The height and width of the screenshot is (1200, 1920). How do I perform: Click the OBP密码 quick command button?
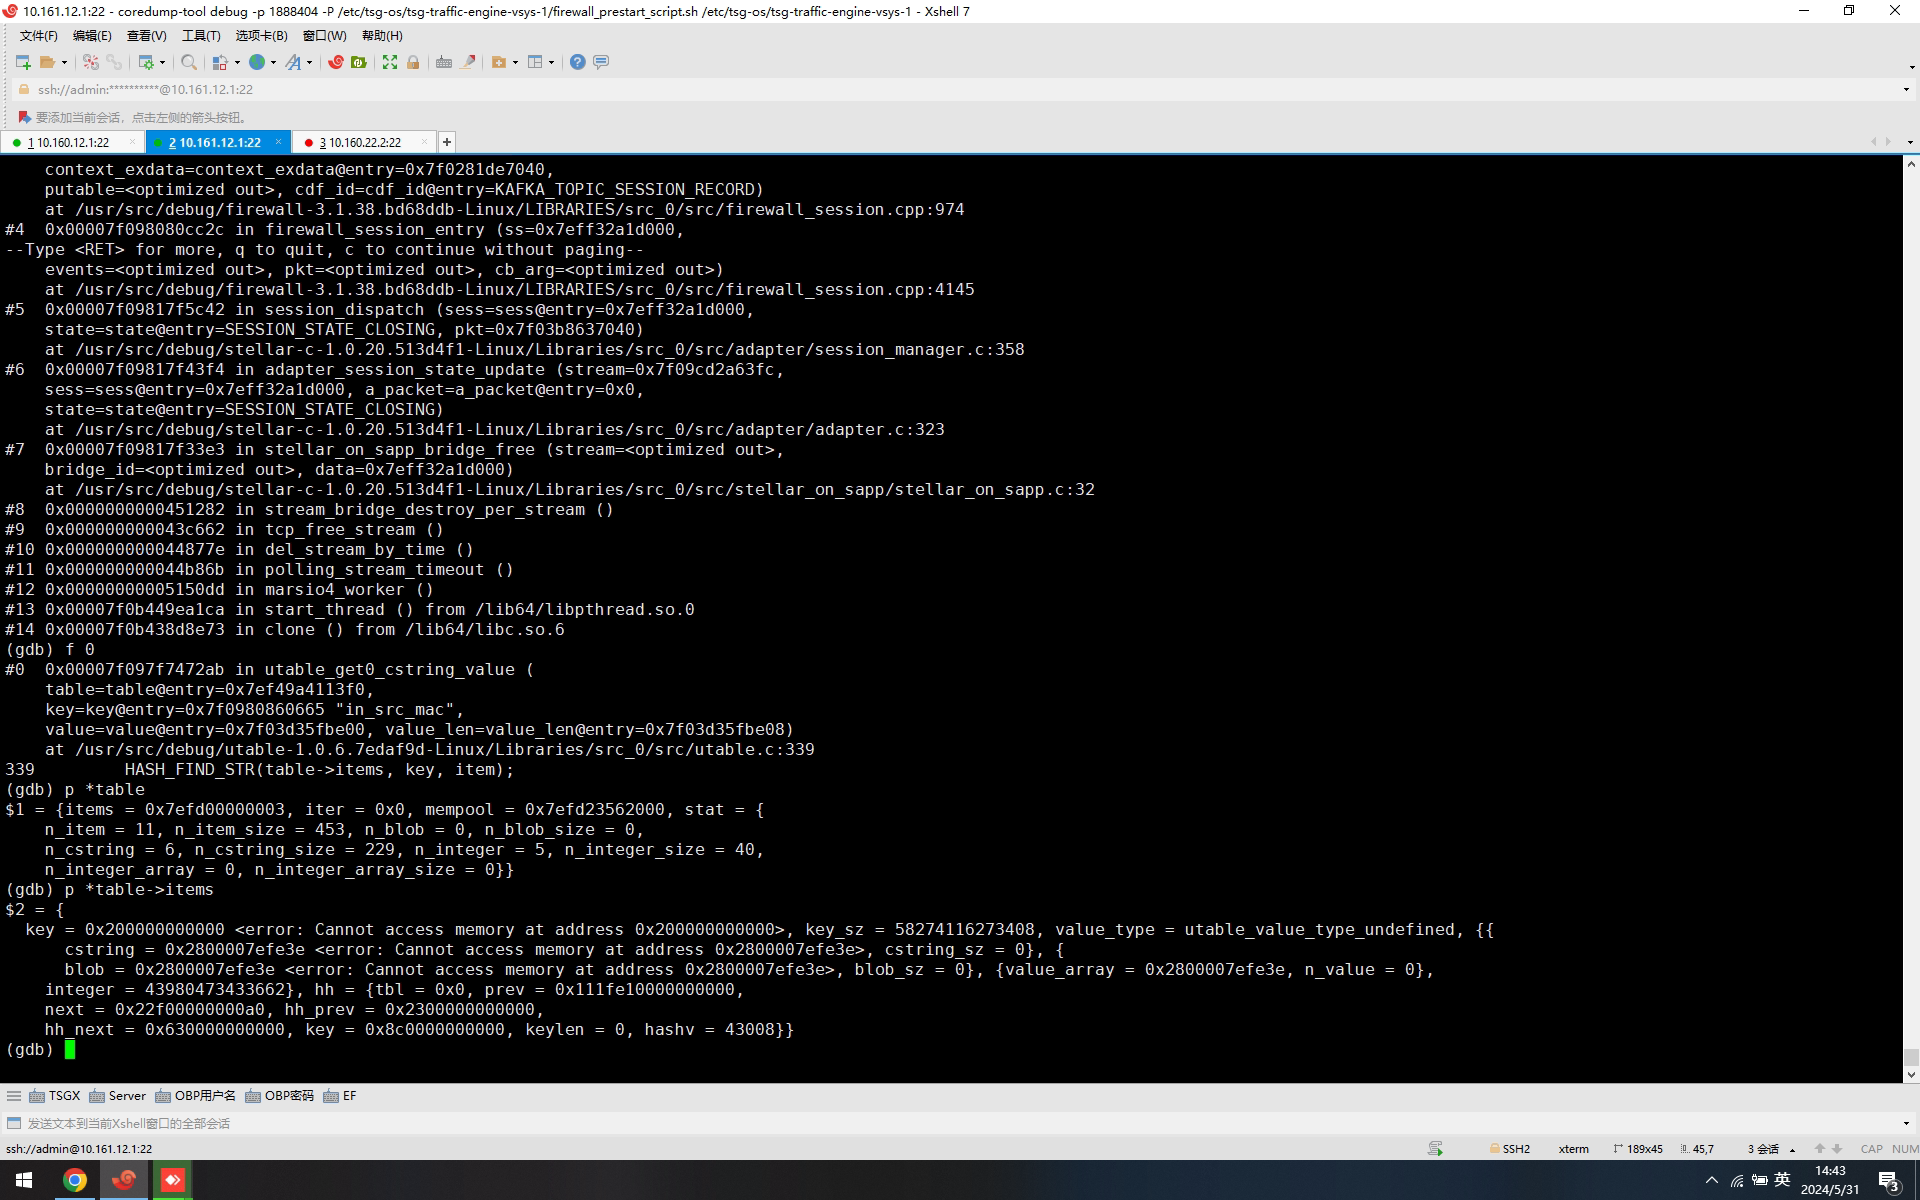pos(280,1096)
